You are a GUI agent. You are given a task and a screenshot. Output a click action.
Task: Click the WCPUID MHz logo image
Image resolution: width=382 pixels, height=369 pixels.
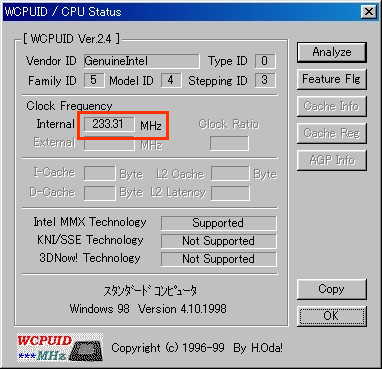coord(60,348)
